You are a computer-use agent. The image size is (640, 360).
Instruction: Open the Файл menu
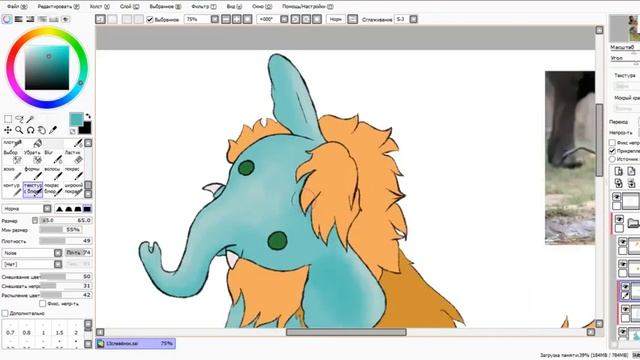pyautogui.click(x=17, y=7)
